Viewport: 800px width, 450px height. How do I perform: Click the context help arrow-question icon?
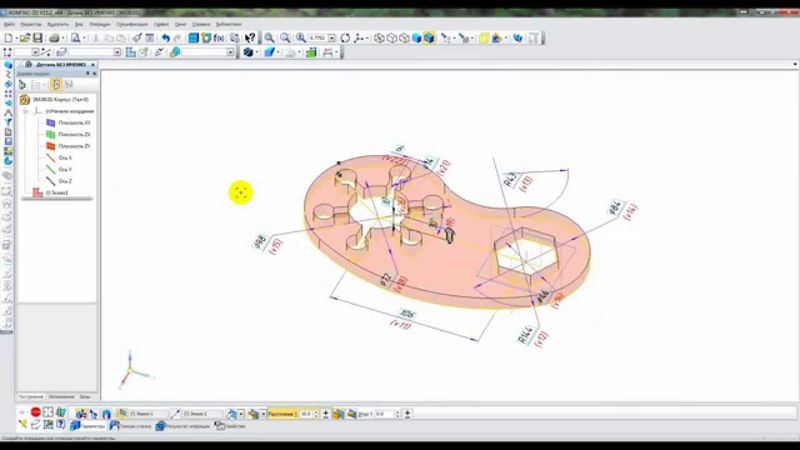[250, 38]
